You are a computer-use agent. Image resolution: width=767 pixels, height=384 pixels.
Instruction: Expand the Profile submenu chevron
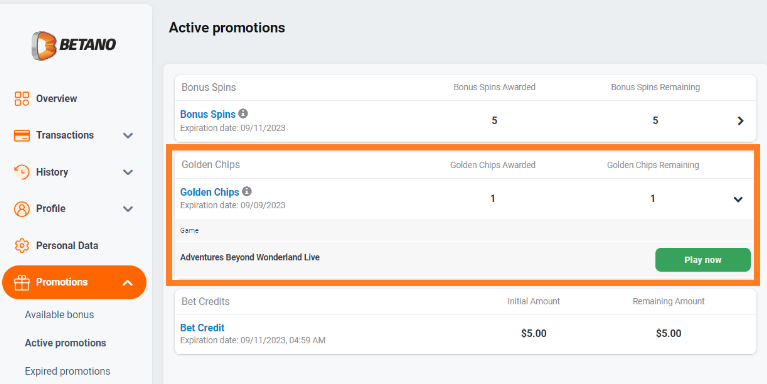click(128, 209)
